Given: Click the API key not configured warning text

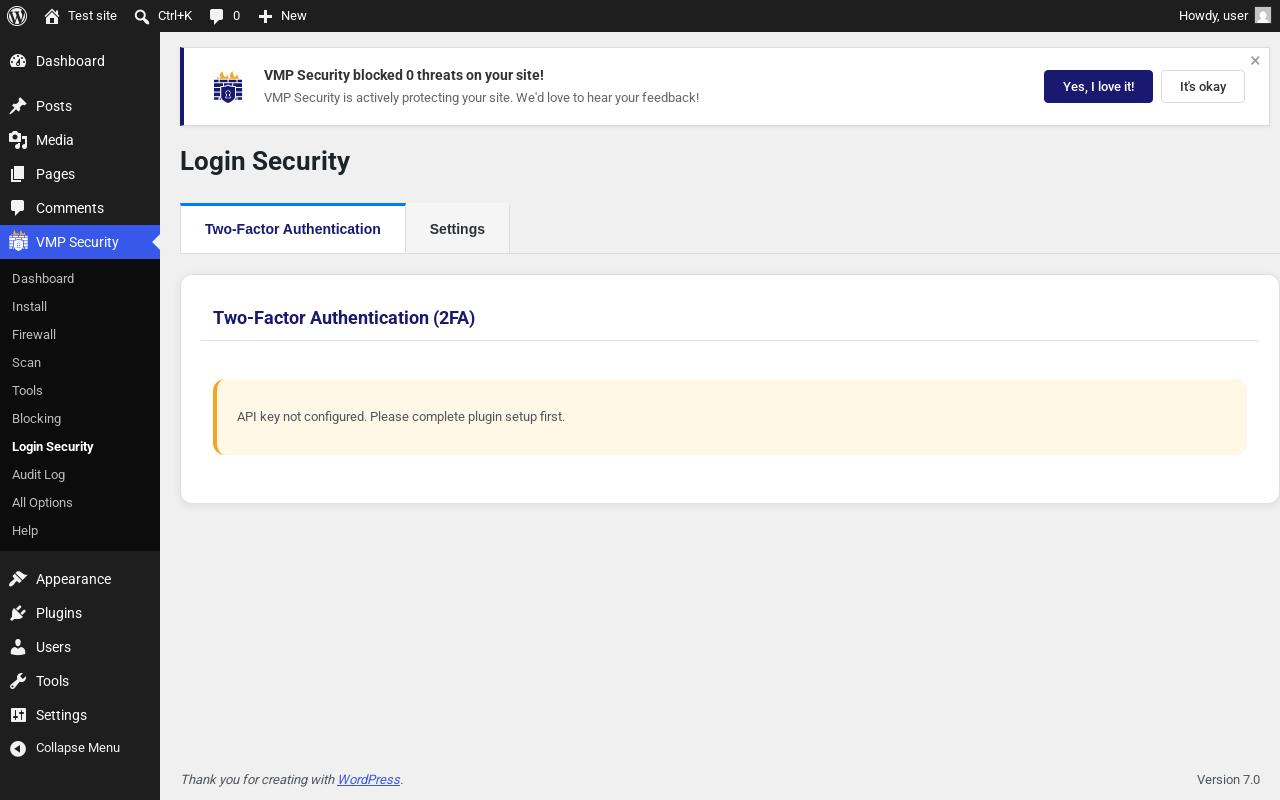Looking at the screenshot, I should pos(401,417).
